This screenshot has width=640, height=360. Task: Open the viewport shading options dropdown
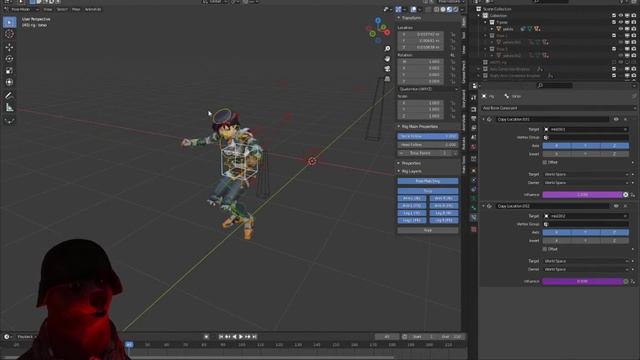pyautogui.click(x=461, y=9)
